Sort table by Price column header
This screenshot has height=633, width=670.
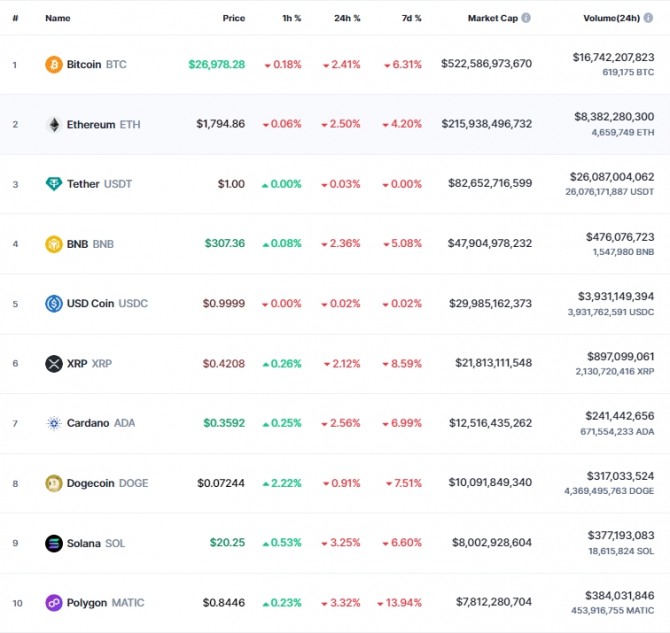click(234, 18)
